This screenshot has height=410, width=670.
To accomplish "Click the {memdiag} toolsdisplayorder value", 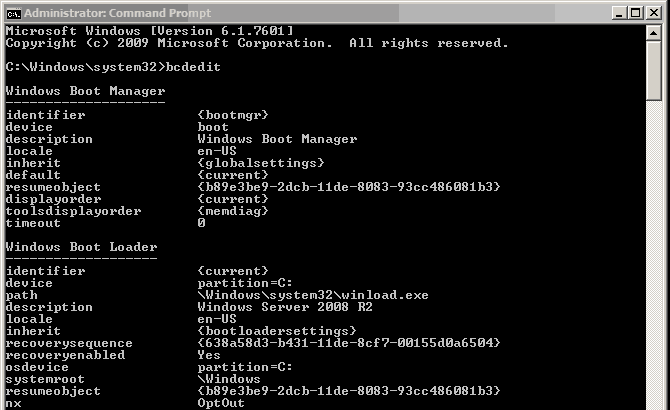I will tap(233, 211).
